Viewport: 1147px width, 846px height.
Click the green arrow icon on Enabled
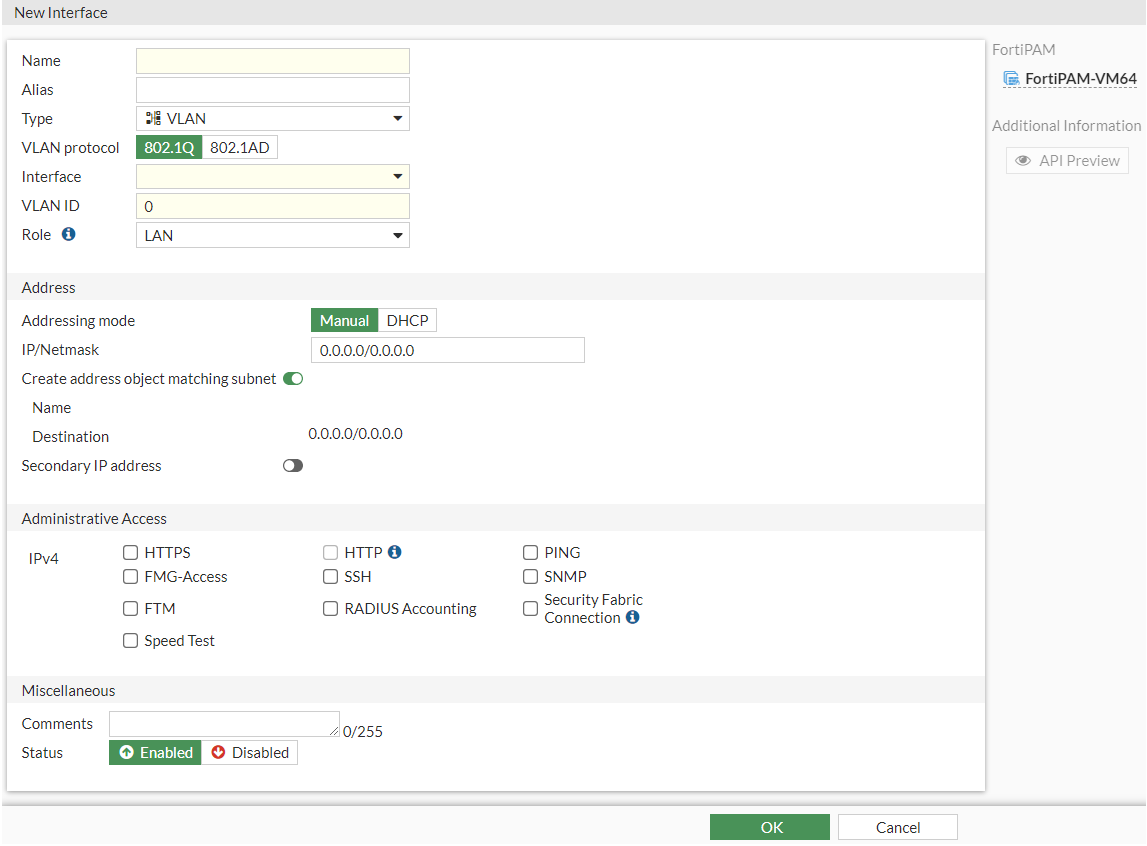(126, 752)
